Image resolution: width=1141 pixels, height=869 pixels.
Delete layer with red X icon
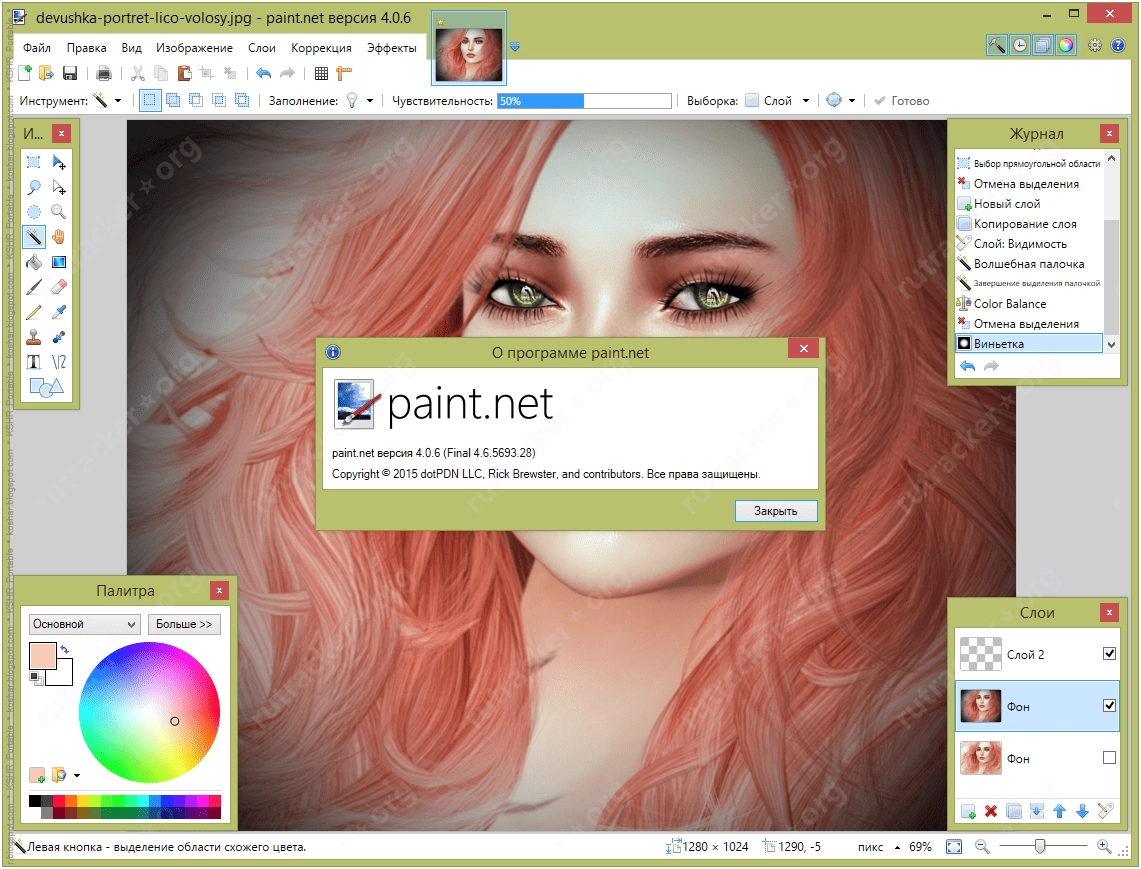pyautogui.click(x=990, y=811)
